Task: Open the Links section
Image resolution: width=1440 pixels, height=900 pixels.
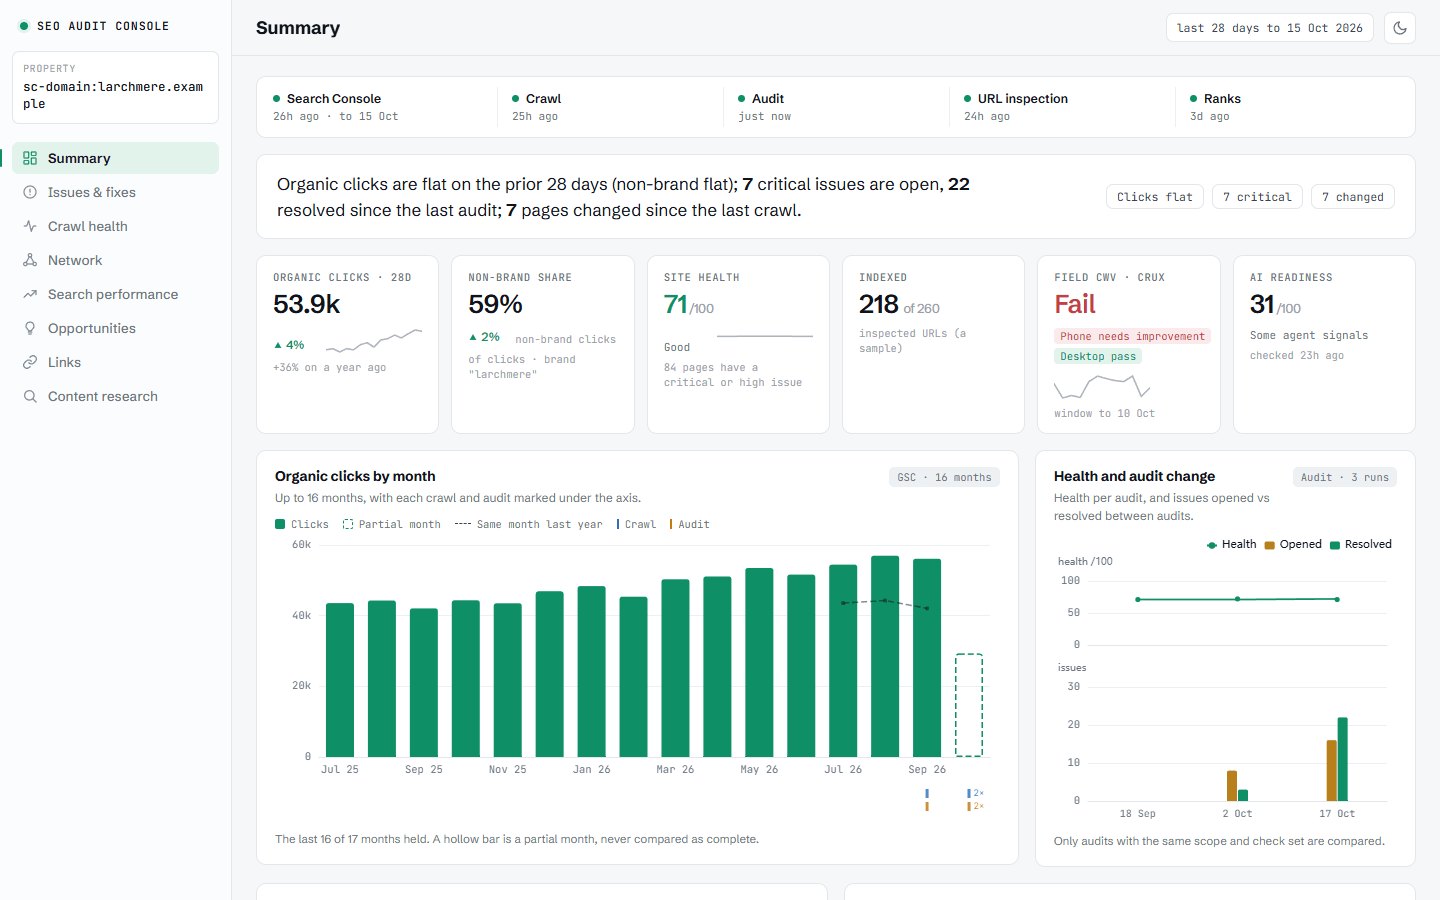Action: (115, 362)
